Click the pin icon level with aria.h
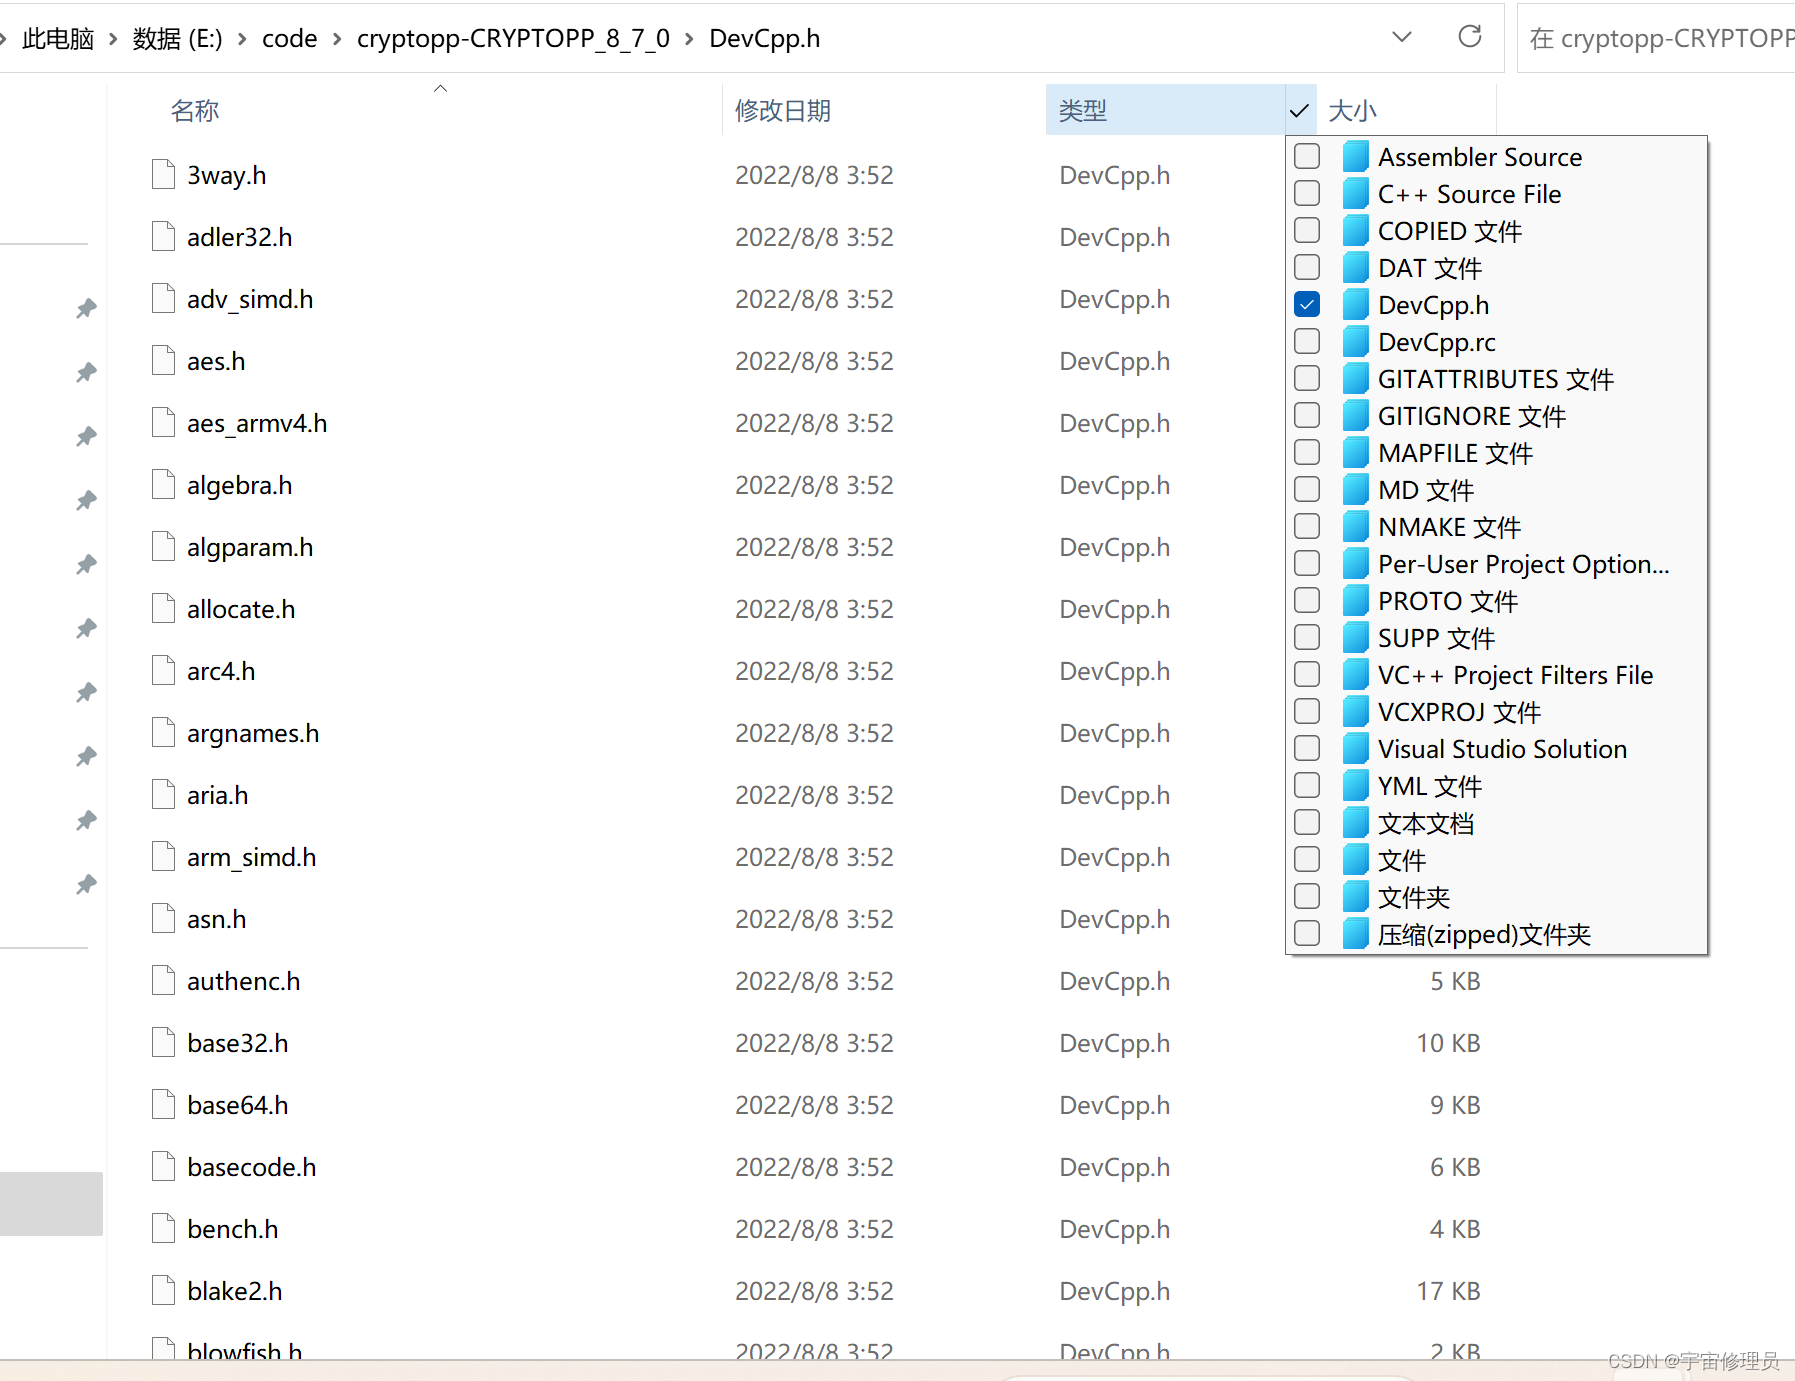The width and height of the screenshot is (1795, 1381). (87, 820)
